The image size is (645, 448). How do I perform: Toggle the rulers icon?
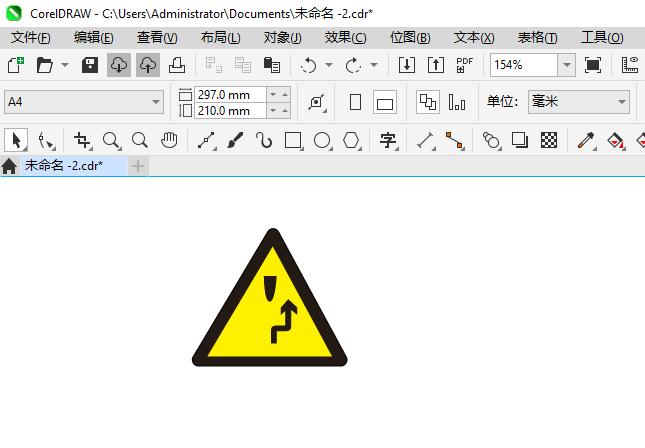(x=630, y=65)
